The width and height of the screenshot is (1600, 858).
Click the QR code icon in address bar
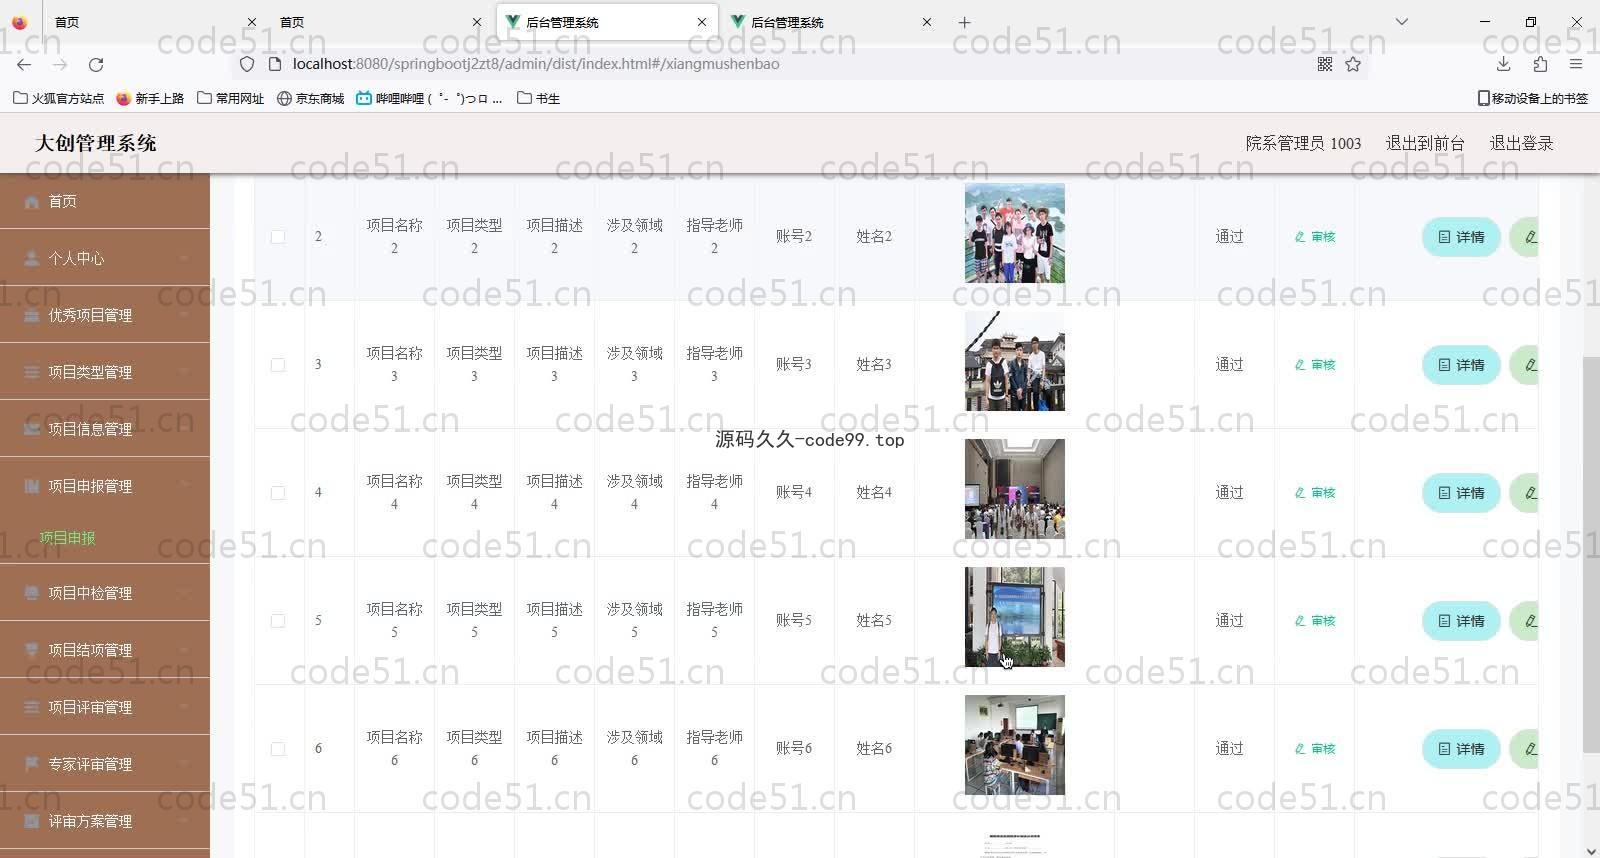point(1325,64)
